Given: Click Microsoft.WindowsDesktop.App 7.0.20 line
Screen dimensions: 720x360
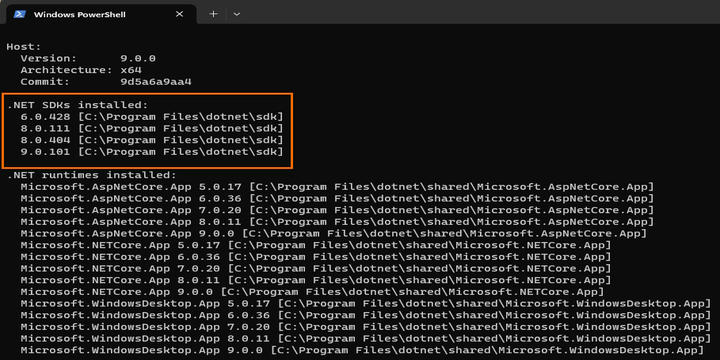Looking at the screenshot, I should 366,327.
